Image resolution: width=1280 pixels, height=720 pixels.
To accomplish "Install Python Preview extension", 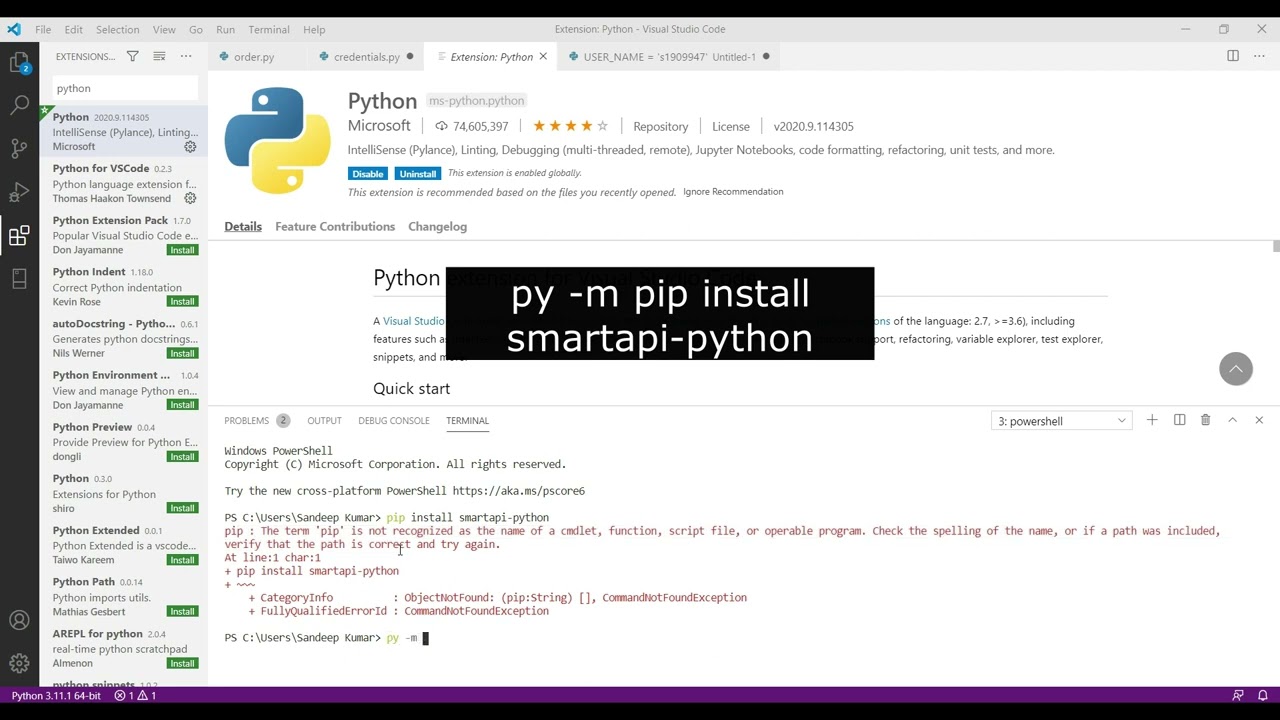I will click(x=183, y=457).
